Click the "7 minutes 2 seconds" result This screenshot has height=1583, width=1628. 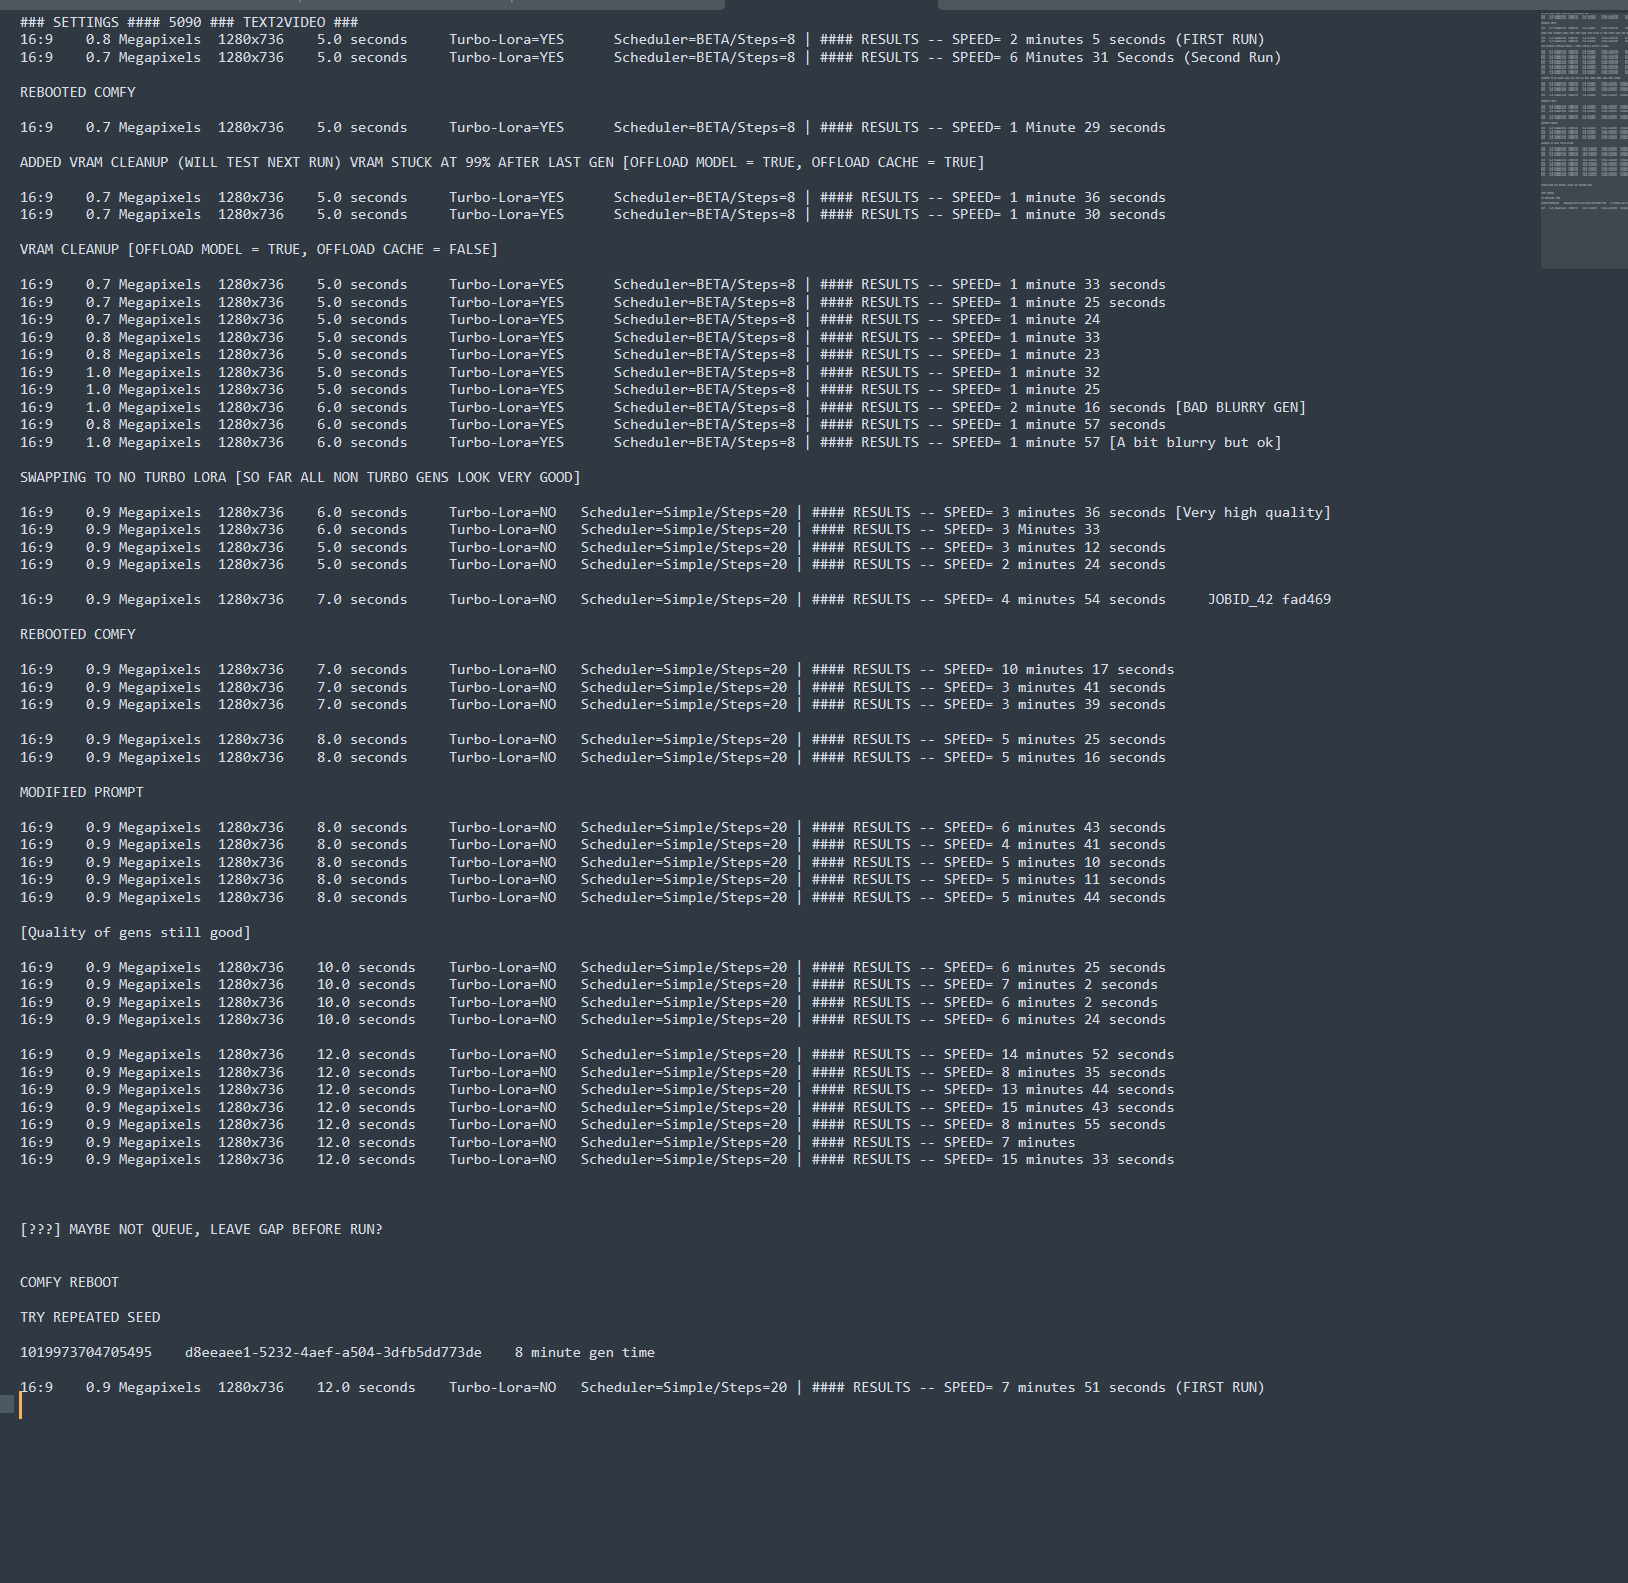coord(1079,985)
